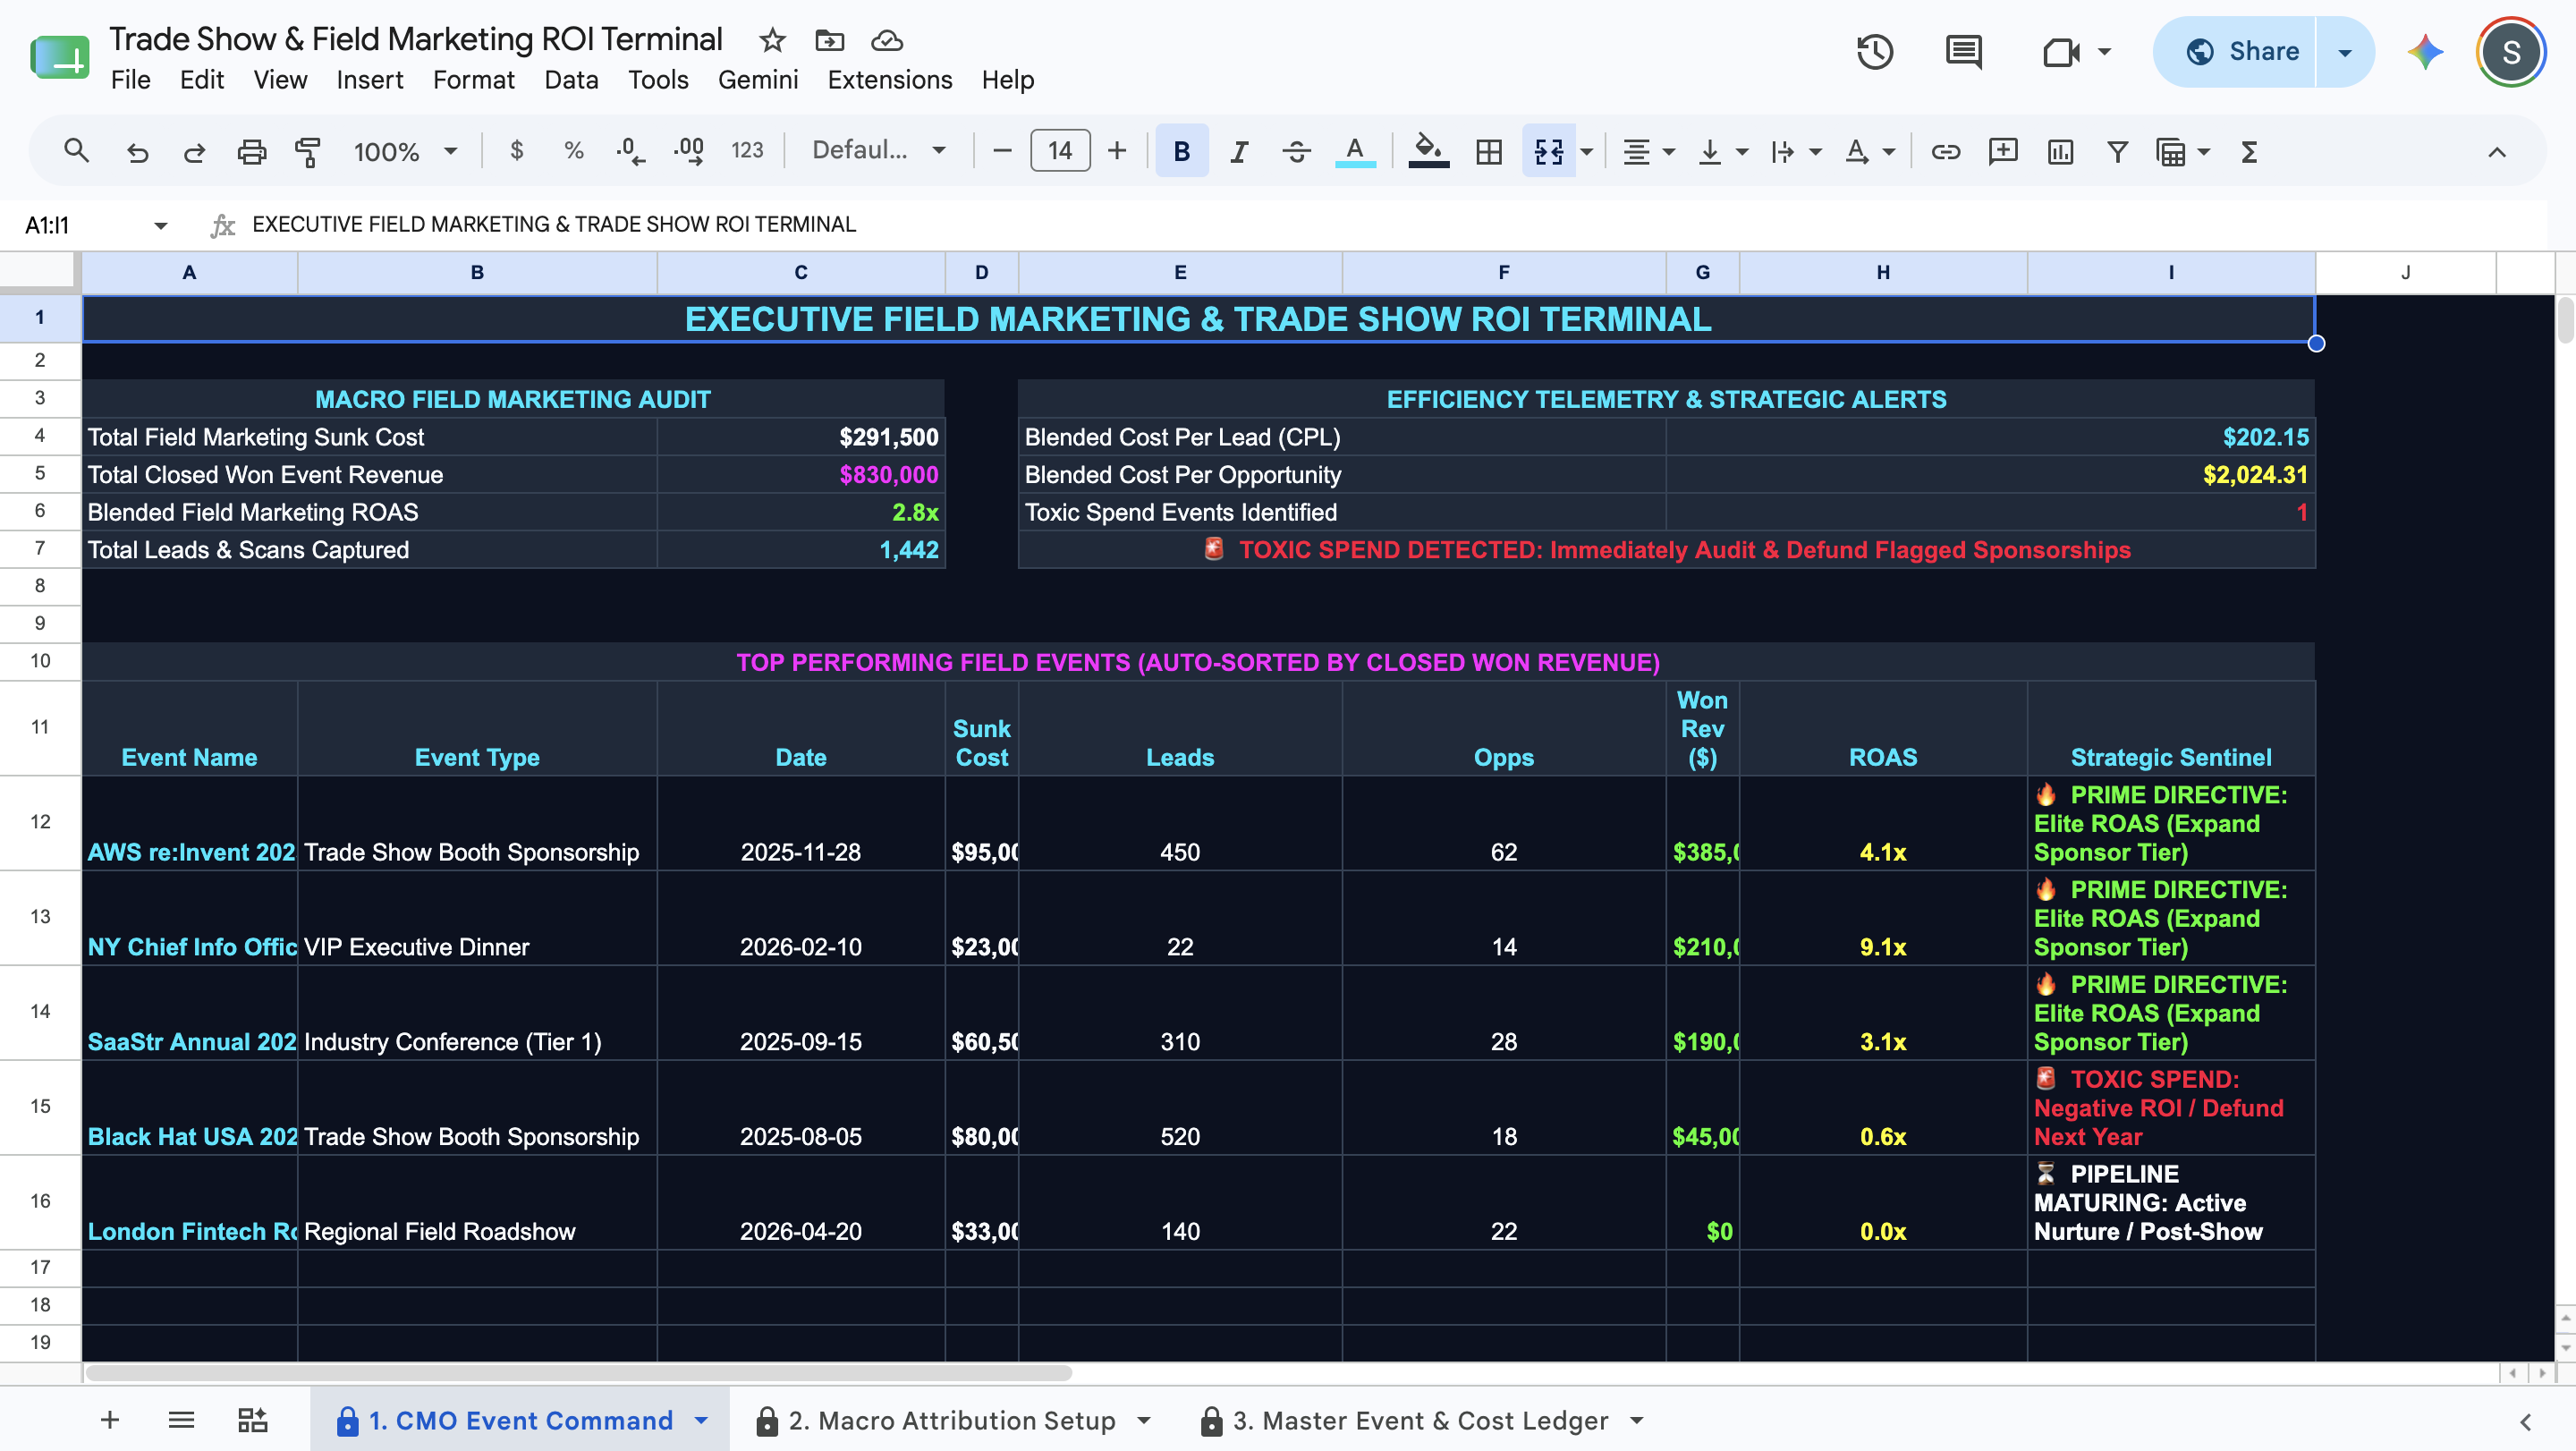Activate the paint format tool
2576x1451 pixels.
click(x=308, y=151)
